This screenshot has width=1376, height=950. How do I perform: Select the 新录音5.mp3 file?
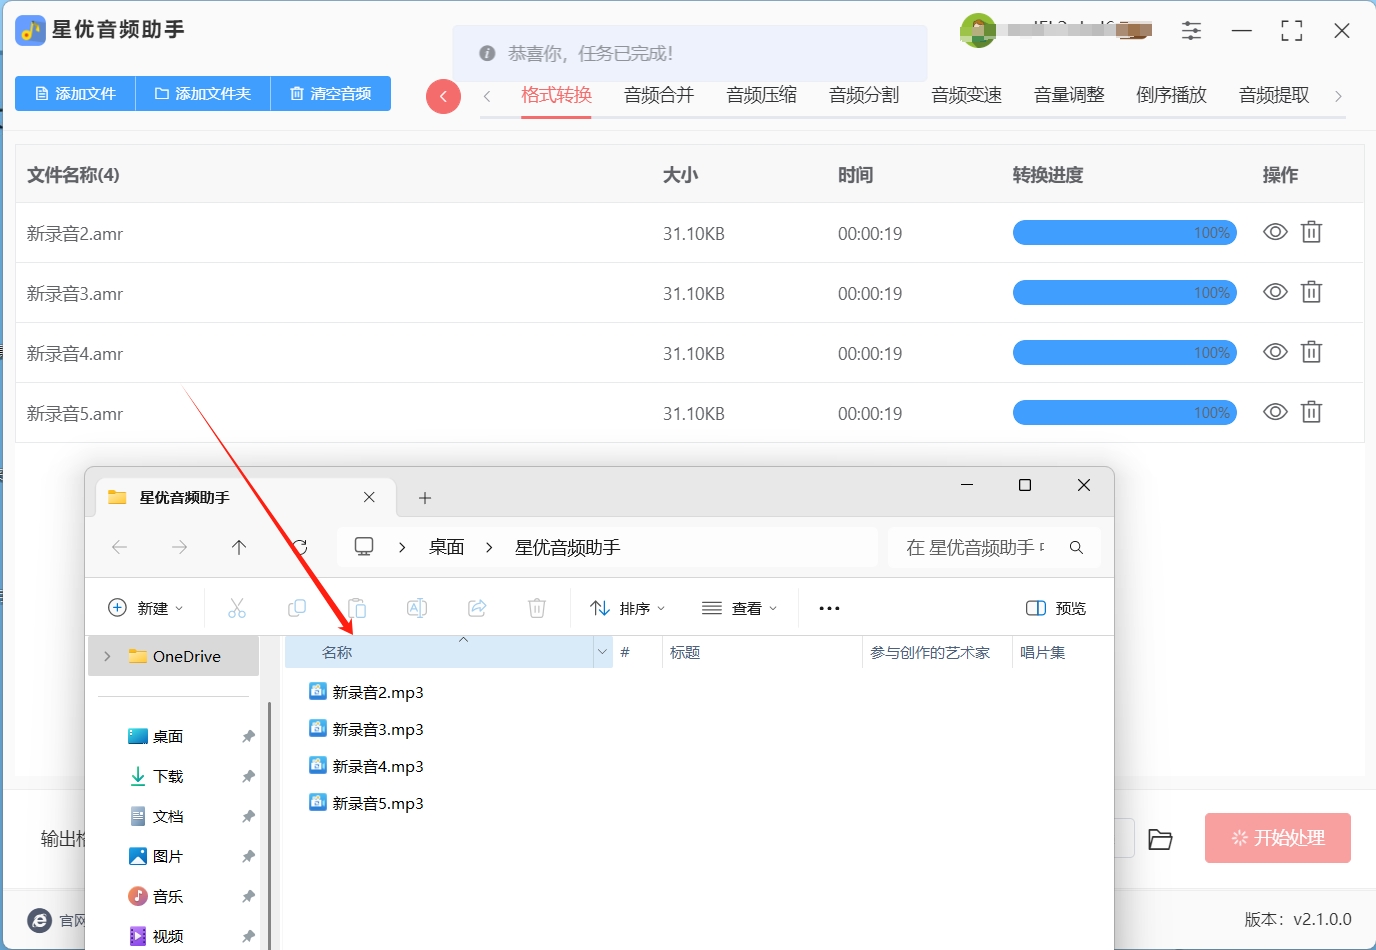366,803
